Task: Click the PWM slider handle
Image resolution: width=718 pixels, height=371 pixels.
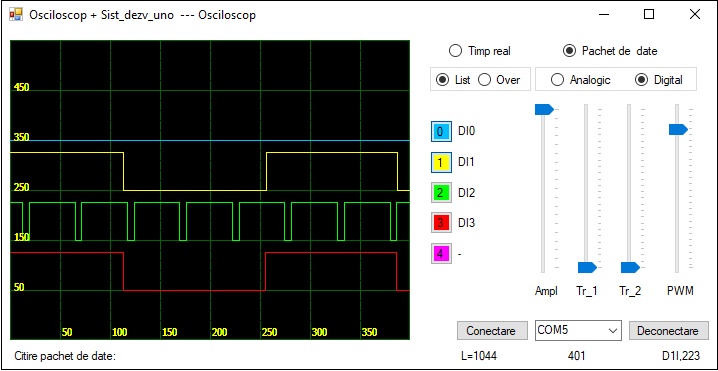Action: point(678,130)
